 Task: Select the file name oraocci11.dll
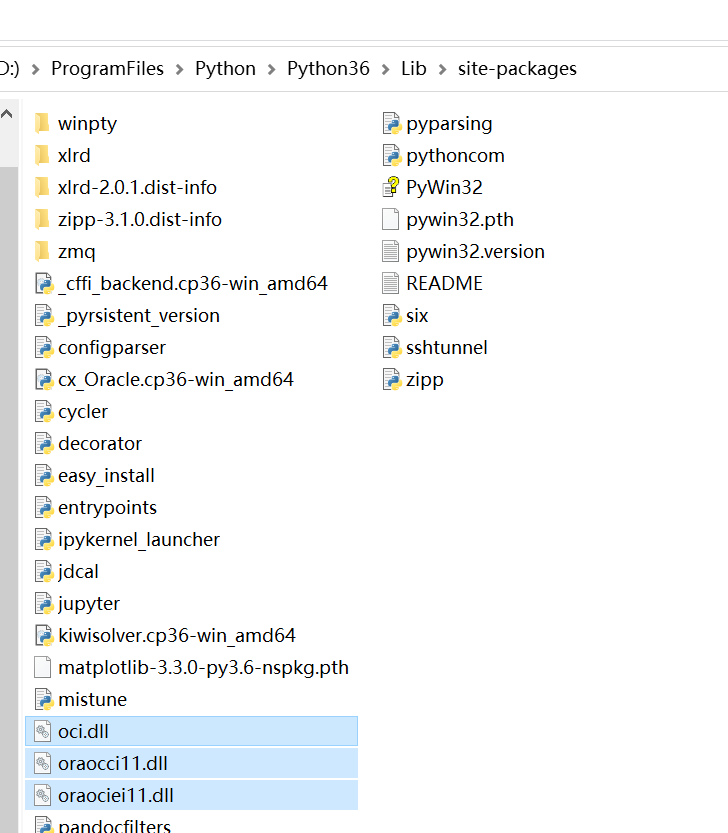[x=113, y=763]
